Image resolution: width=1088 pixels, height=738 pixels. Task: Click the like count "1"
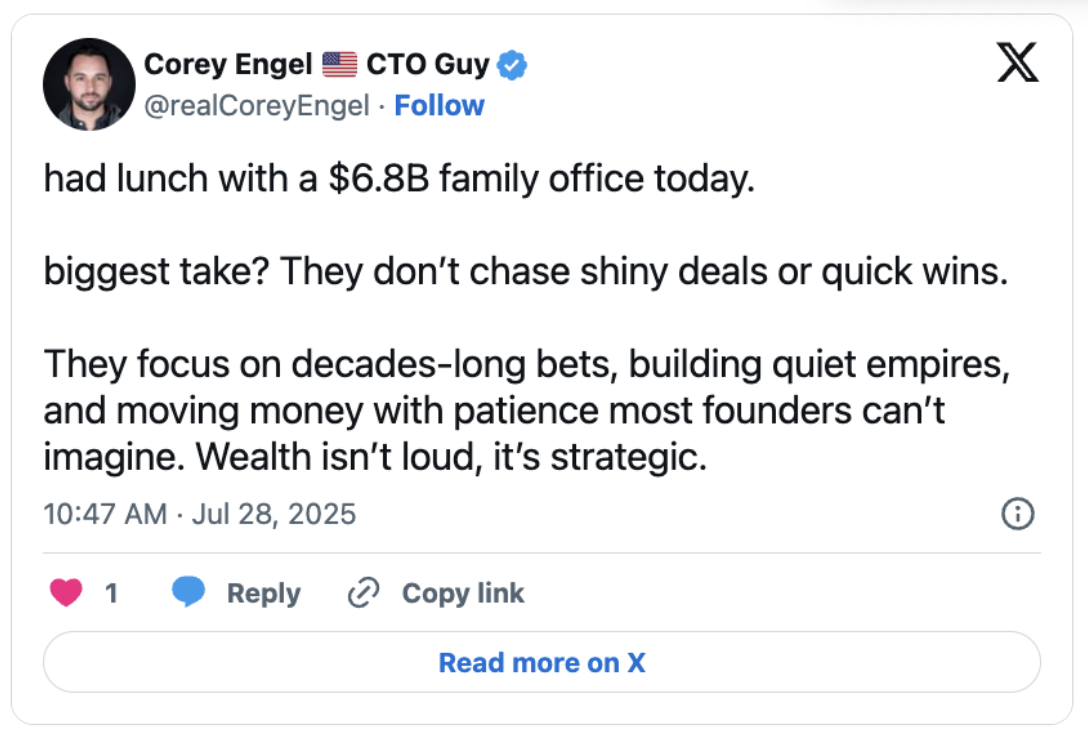pyautogui.click(x=111, y=593)
